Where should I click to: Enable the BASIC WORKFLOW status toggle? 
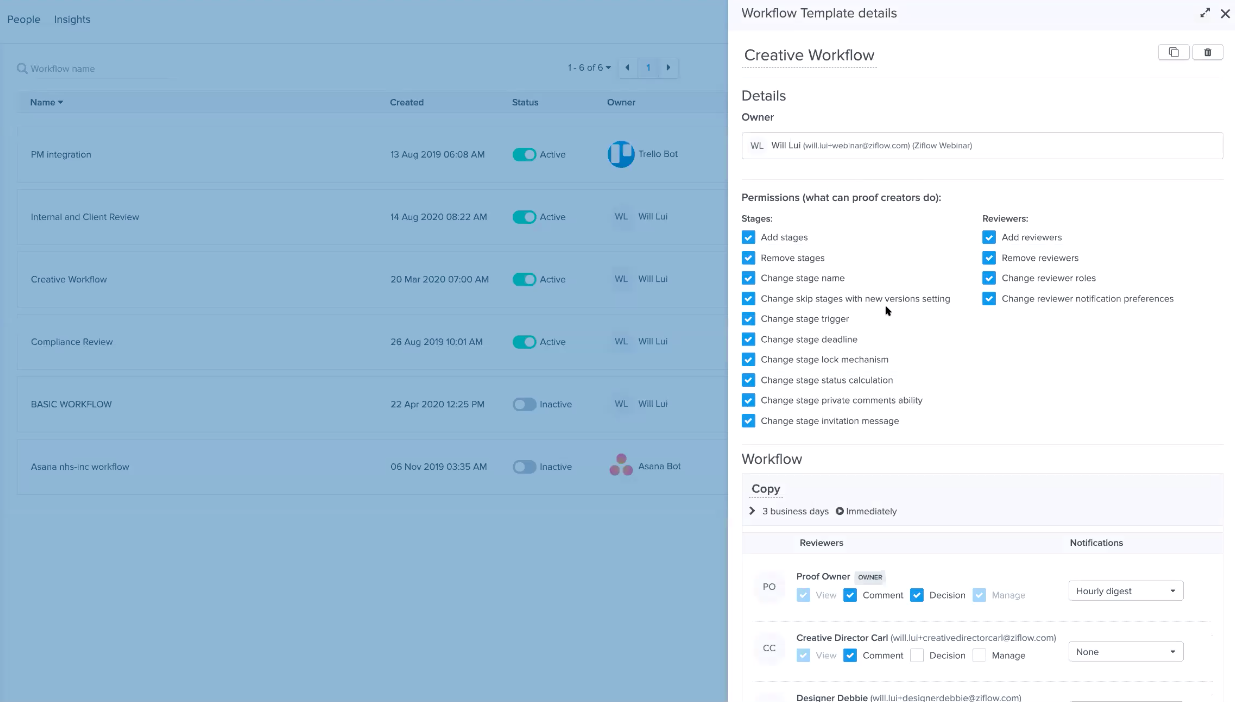pyautogui.click(x=524, y=404)
